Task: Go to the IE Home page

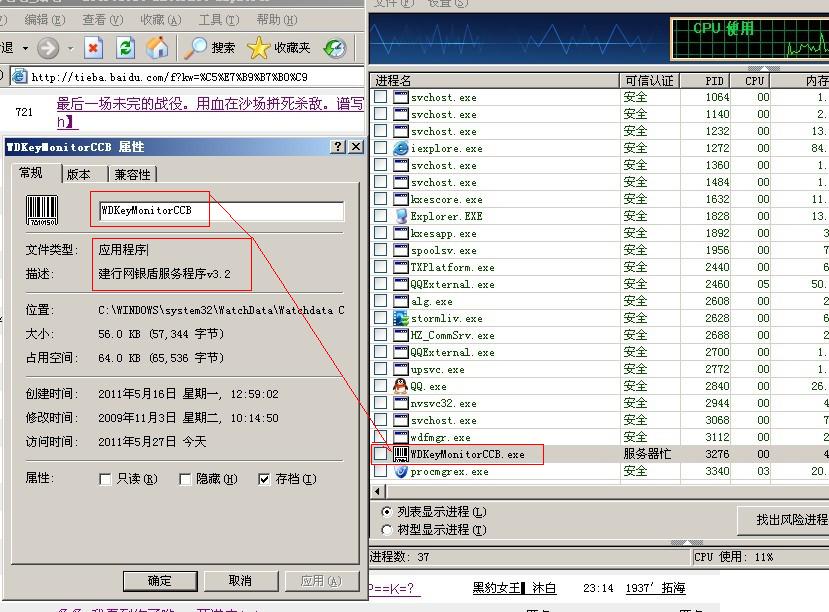Action: pos(157,48)
